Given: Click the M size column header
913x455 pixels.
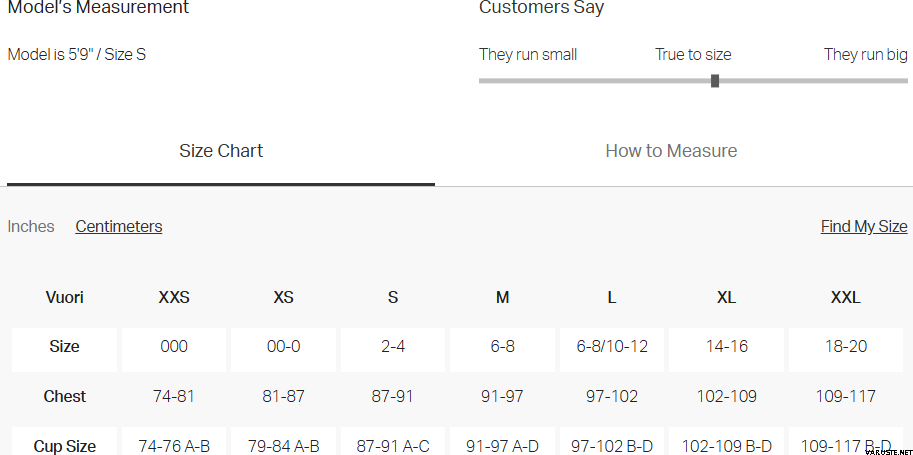Looking at the screenshot, I should click(502, 297).
